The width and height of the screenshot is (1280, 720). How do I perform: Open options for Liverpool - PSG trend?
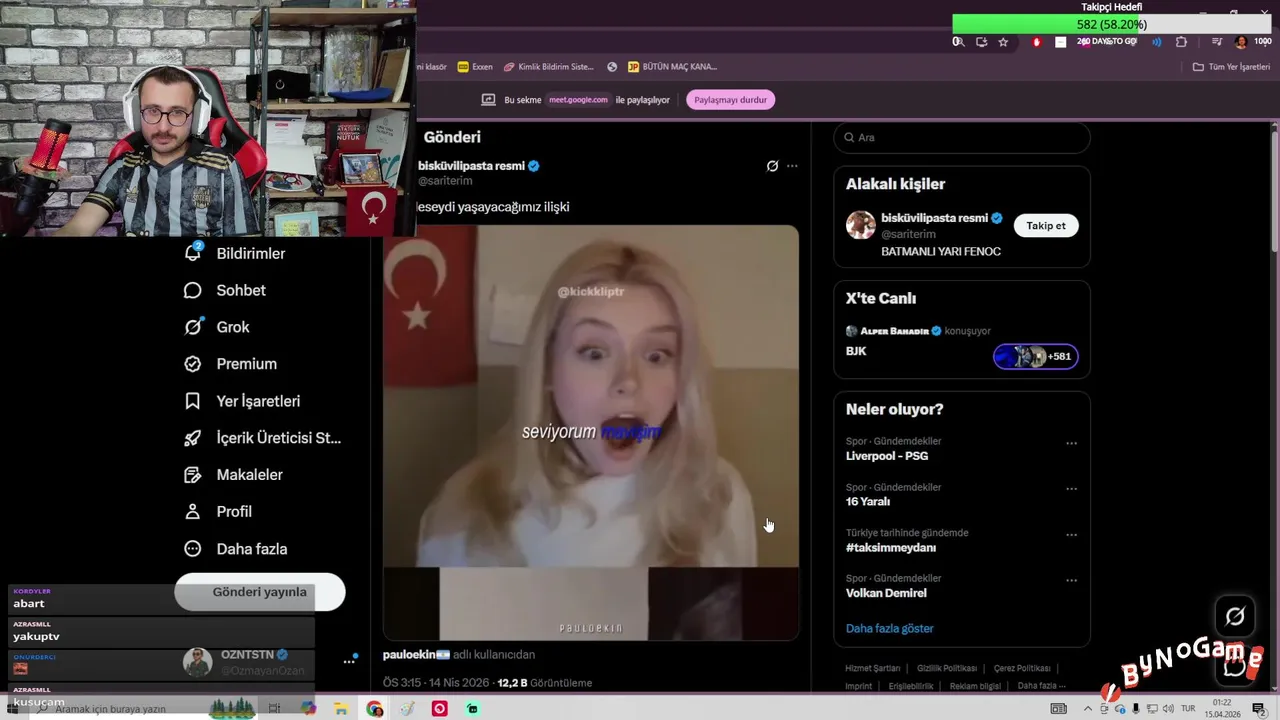1071,443
